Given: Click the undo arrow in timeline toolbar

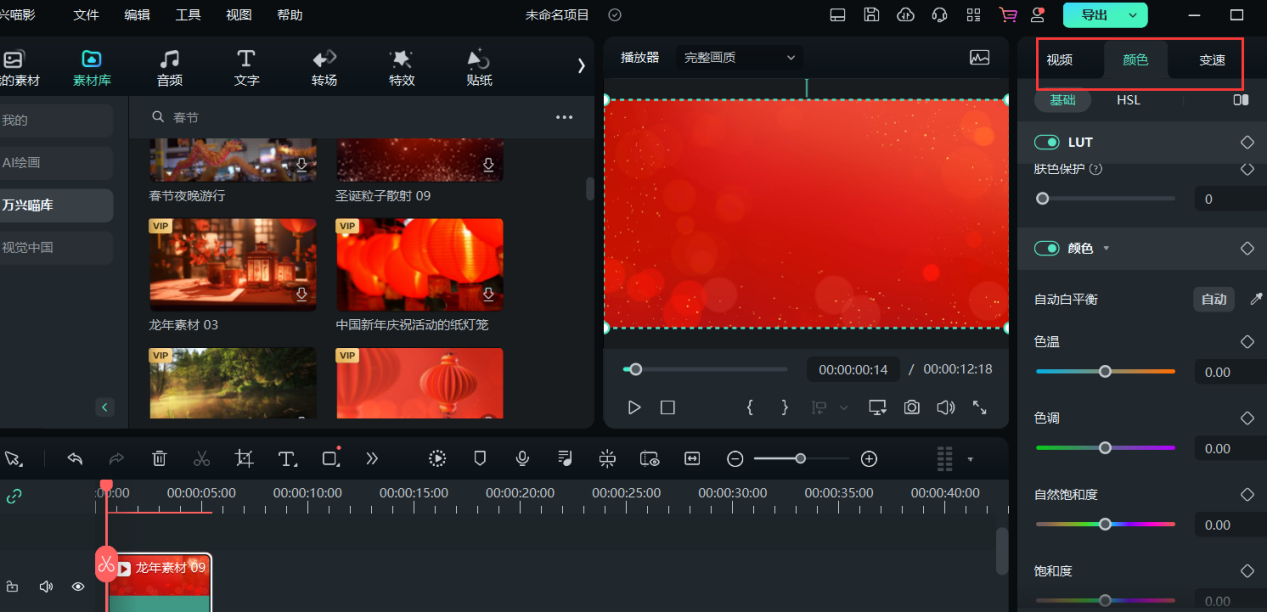Looking at the screenshot, I should click(x=75, y=459).
